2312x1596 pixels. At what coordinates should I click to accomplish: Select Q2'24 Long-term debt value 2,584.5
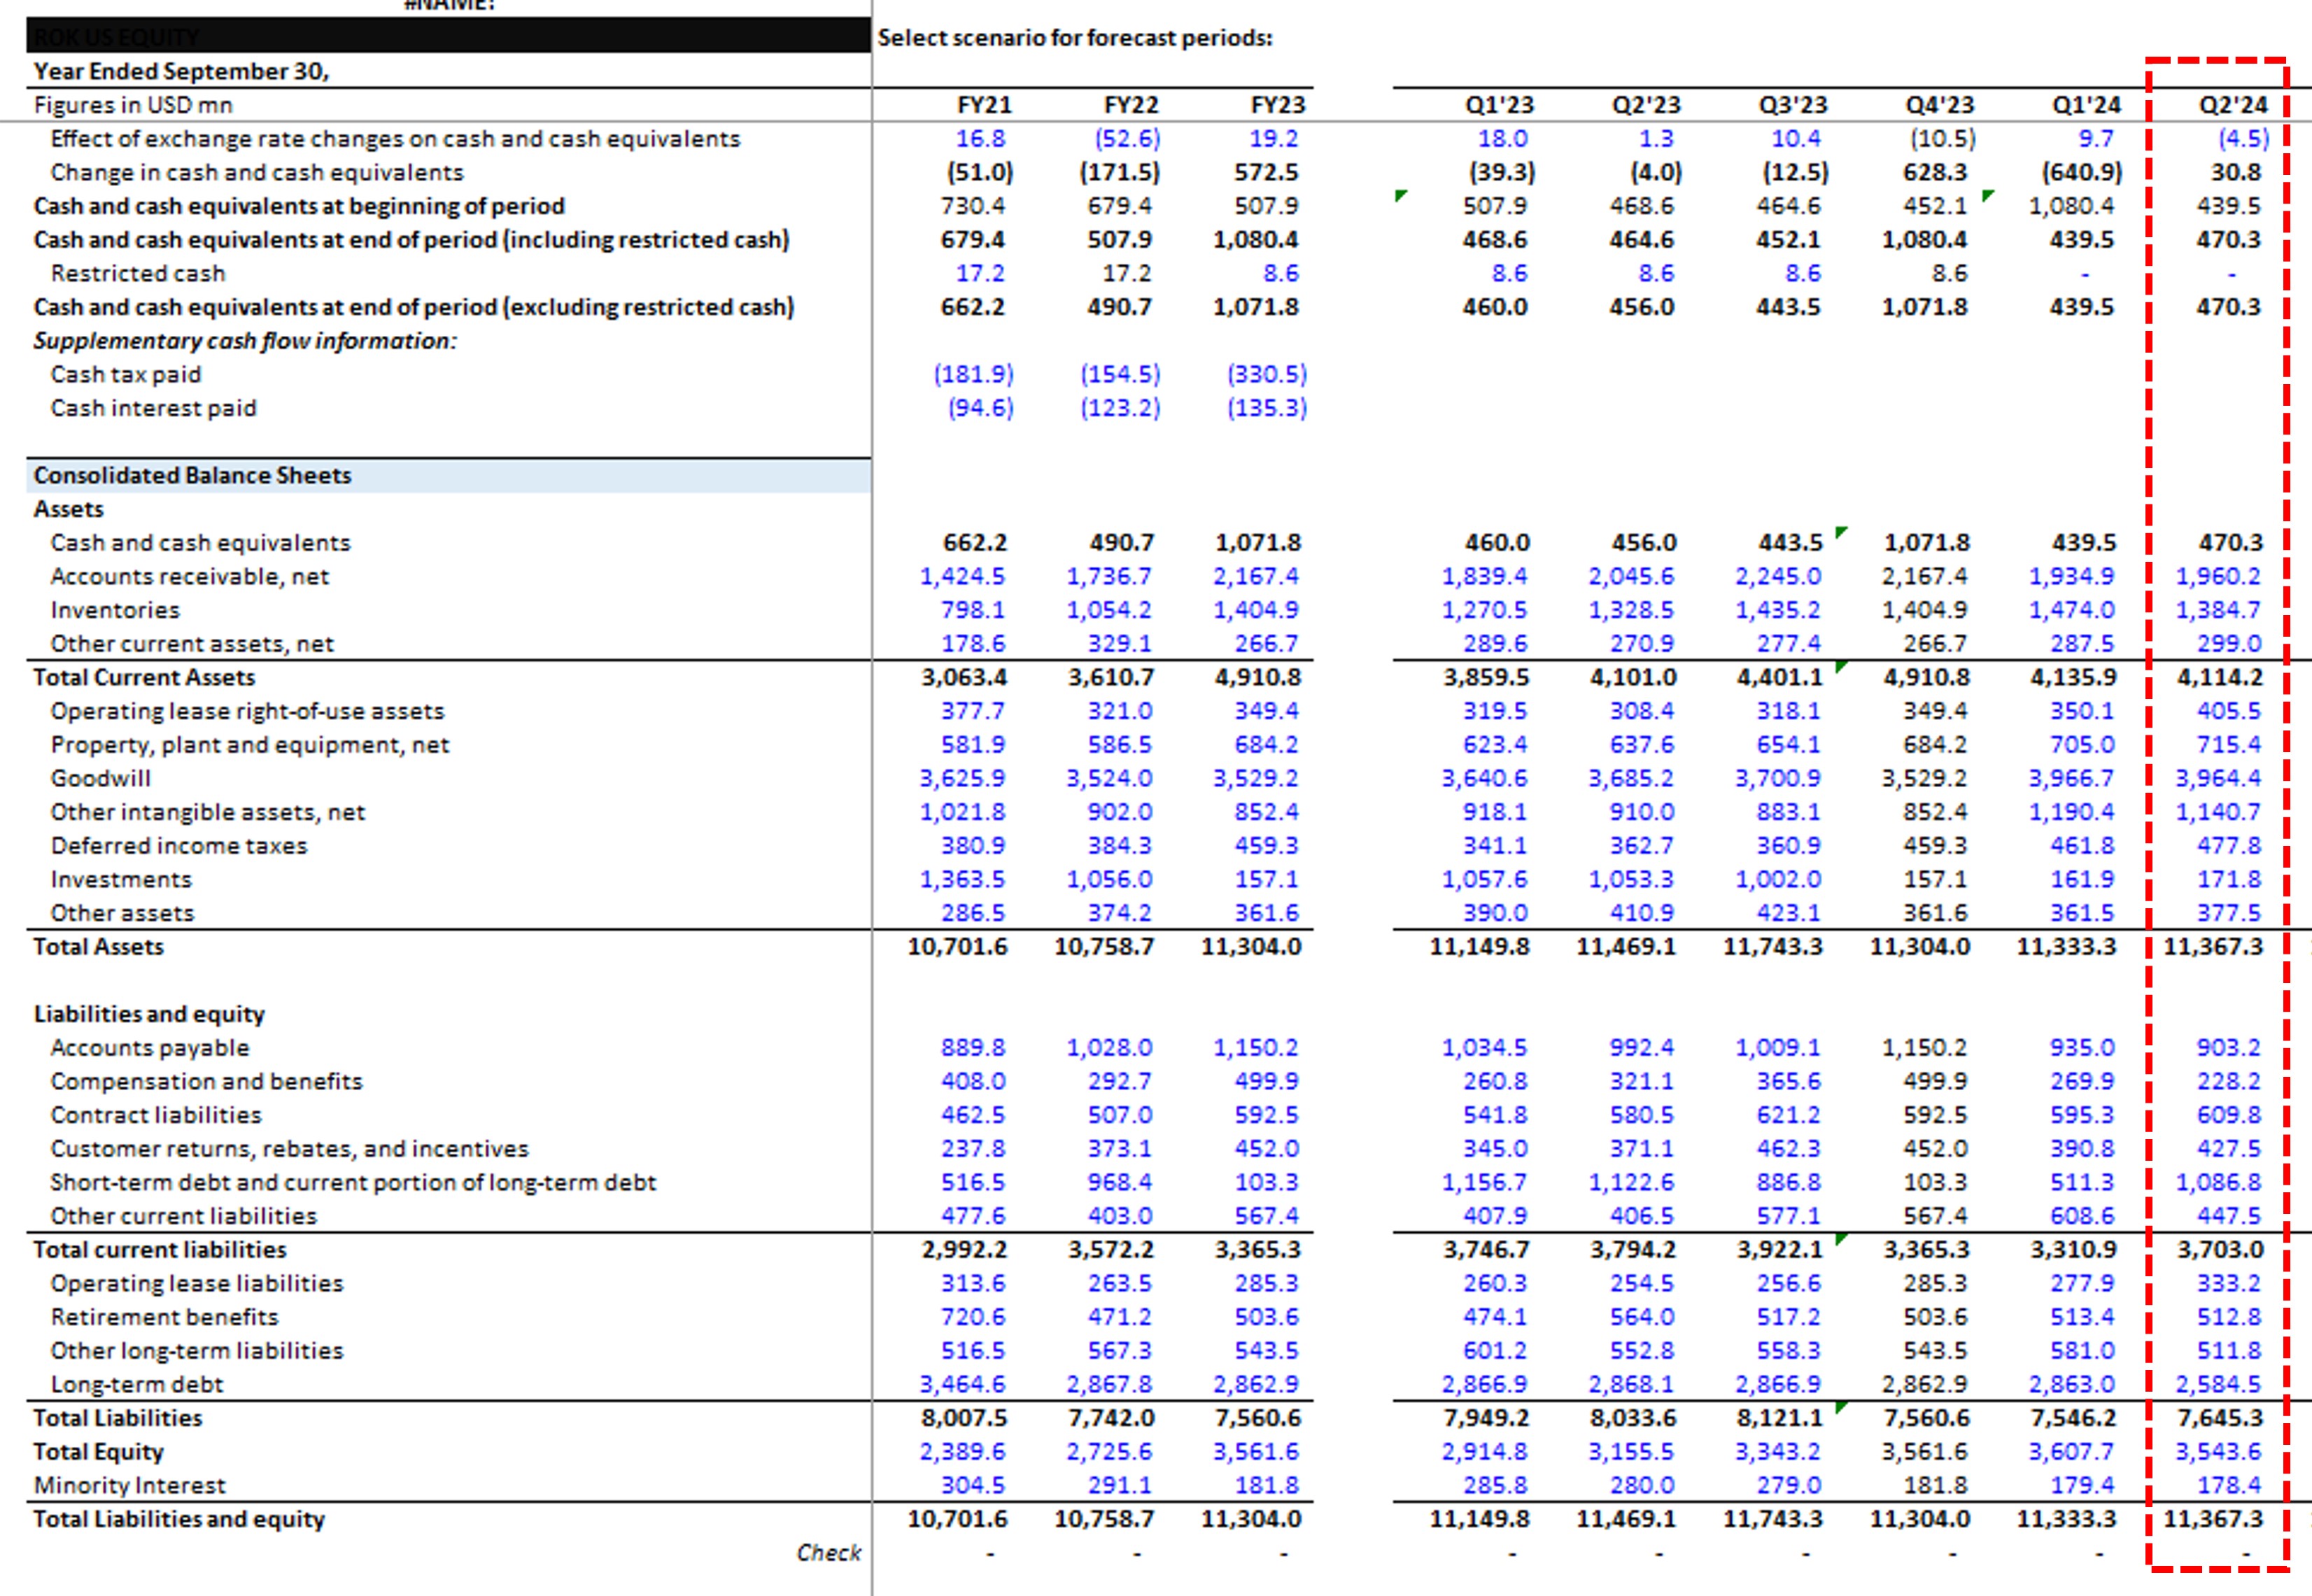(x=2217, y=1385)
